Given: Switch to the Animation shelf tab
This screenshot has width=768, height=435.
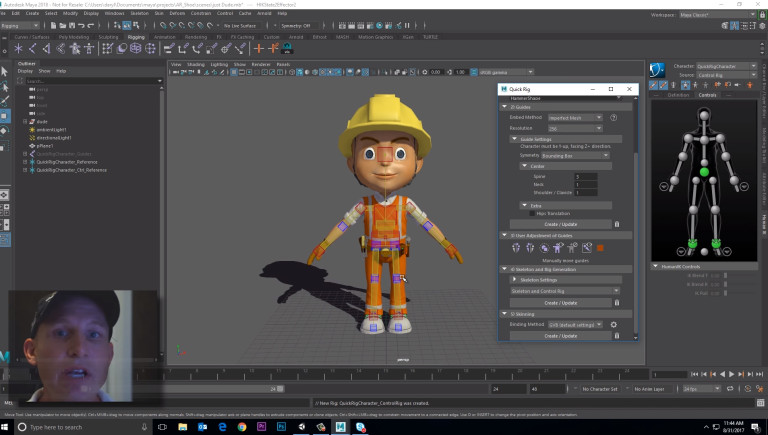Looking at the screenshot, I should [164, 37].
